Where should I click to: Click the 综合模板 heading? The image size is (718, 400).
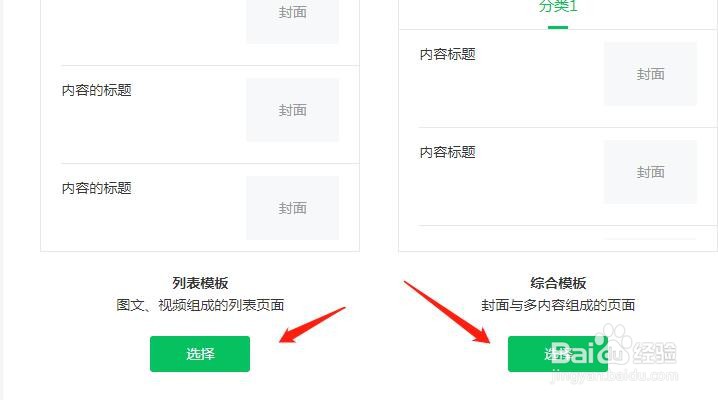(558, 283)
